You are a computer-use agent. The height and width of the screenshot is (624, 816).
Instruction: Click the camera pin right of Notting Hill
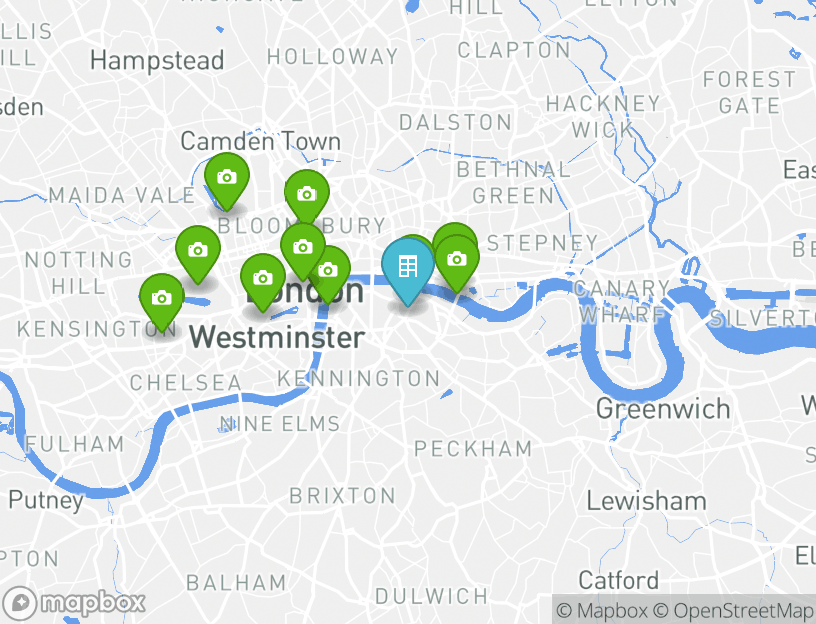click(x=198, y=254)
